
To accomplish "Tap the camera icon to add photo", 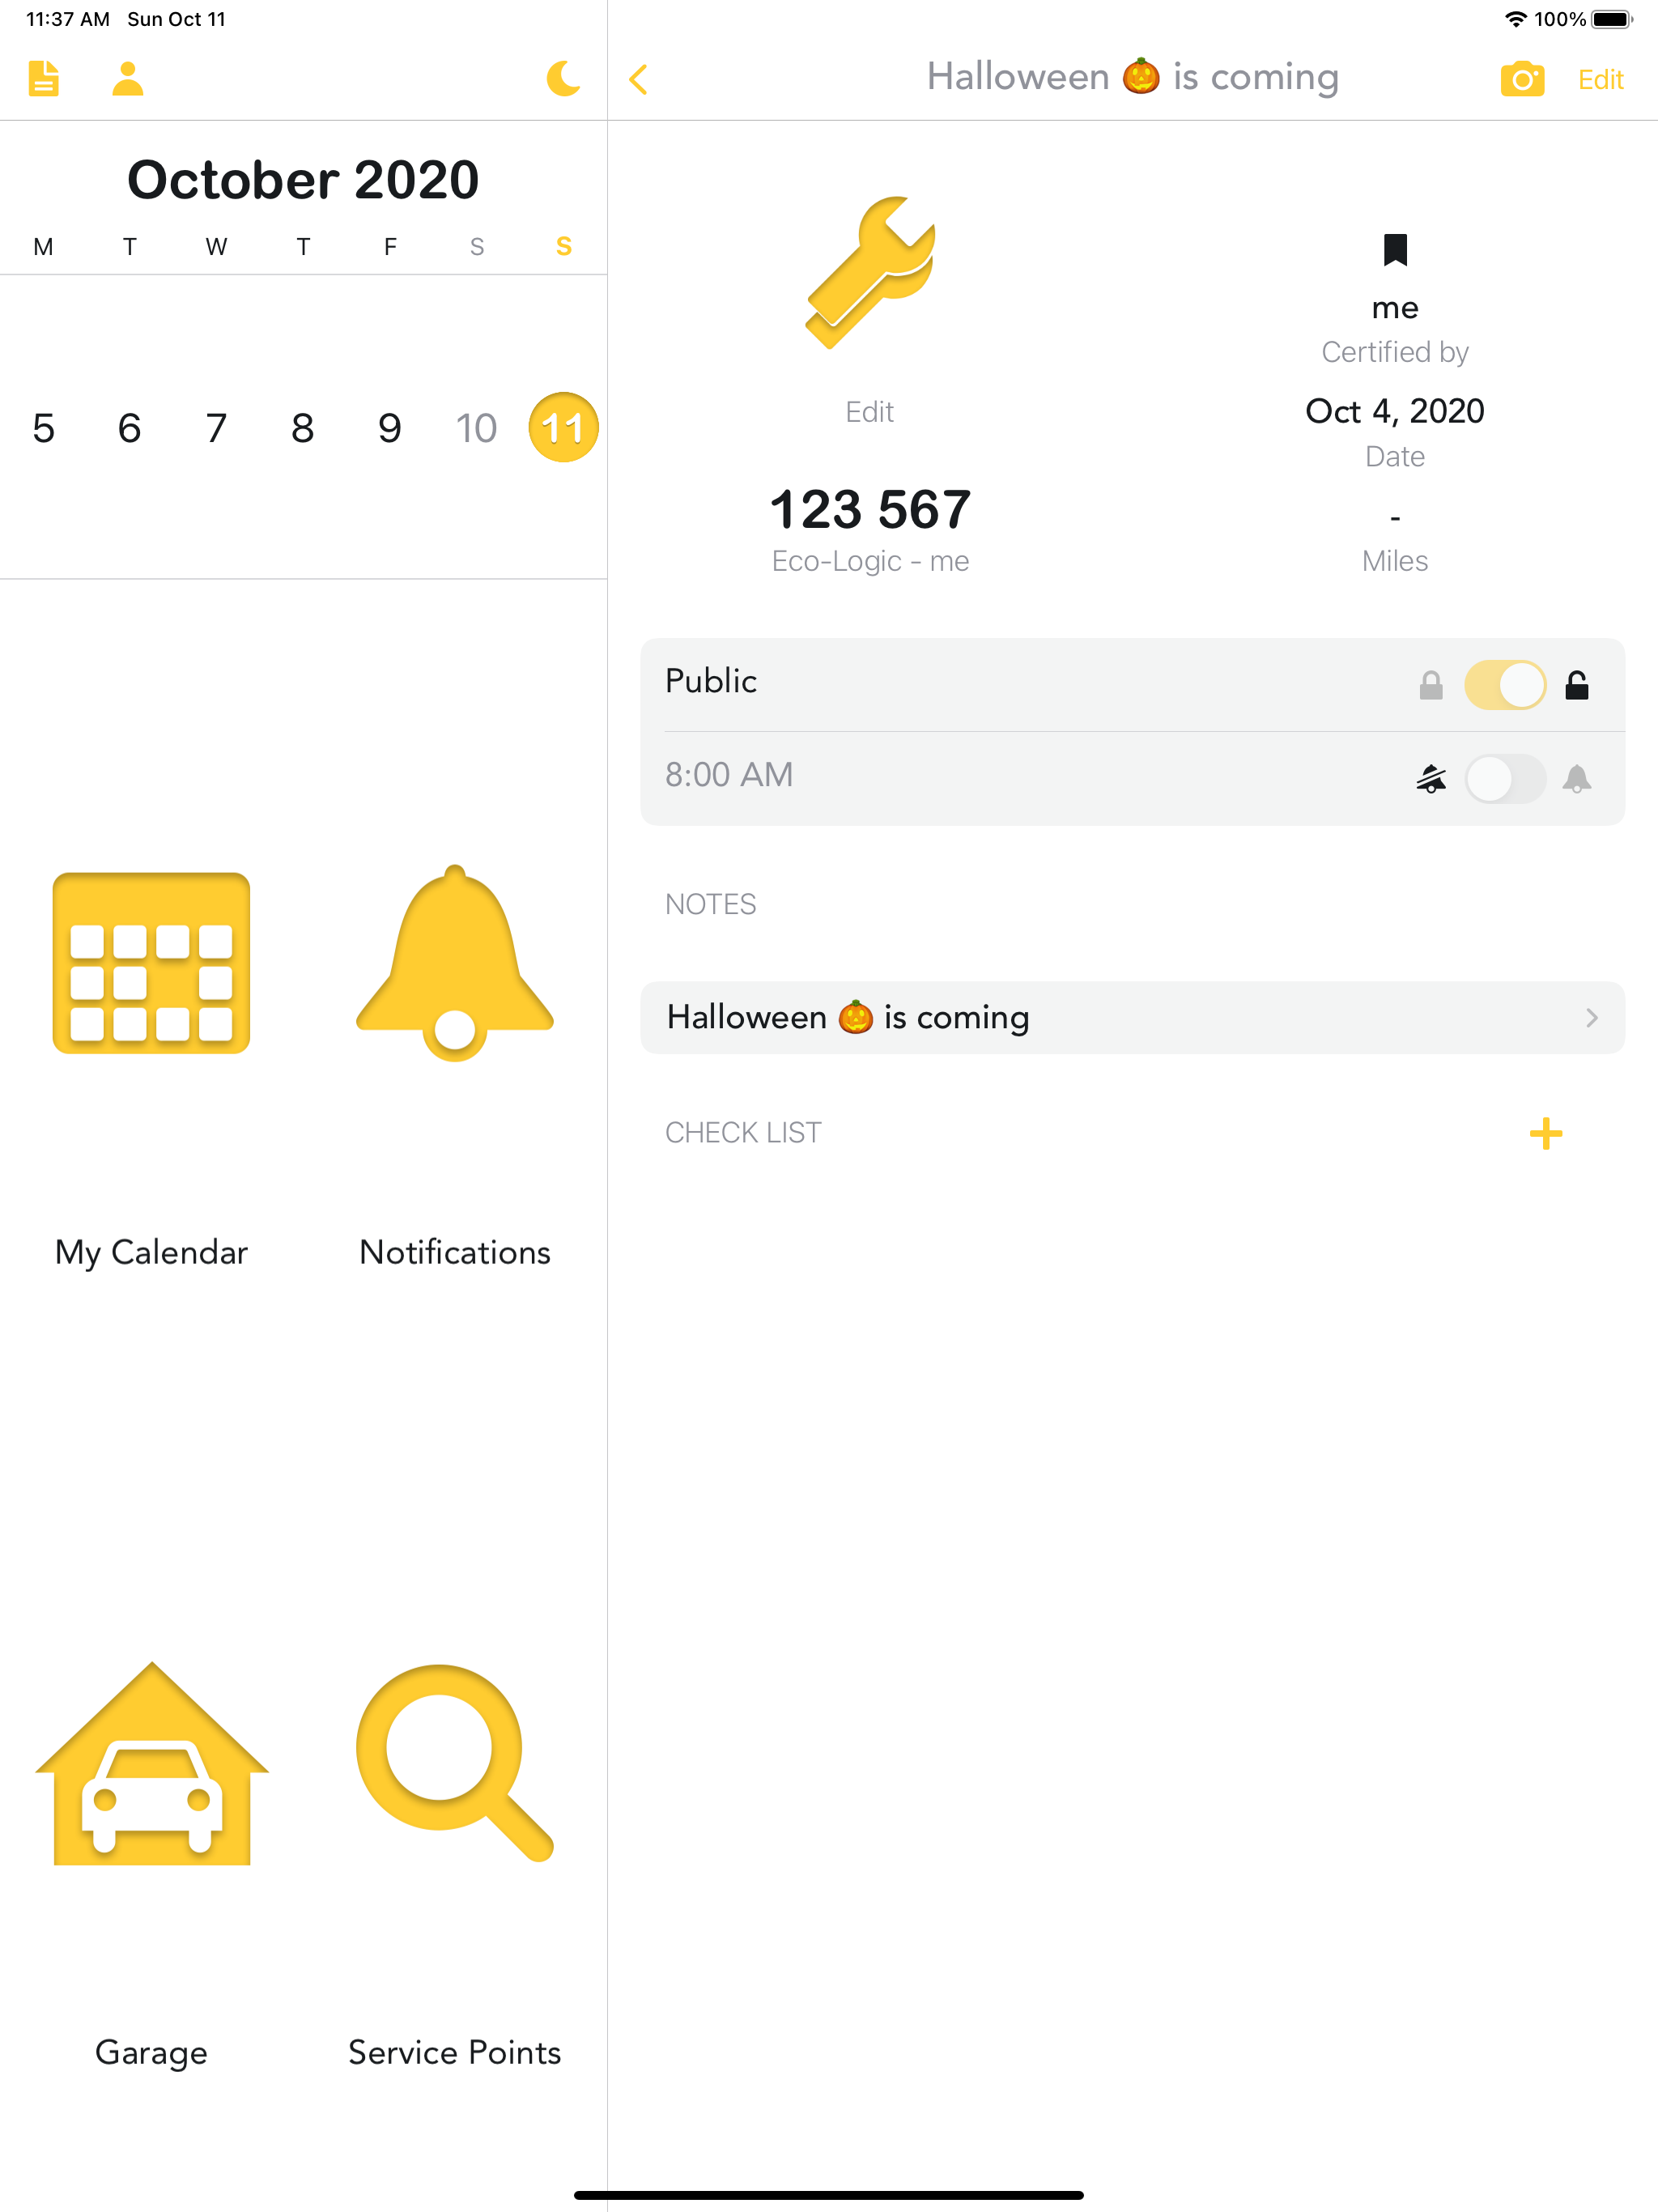I will [x=1521, y=78].
